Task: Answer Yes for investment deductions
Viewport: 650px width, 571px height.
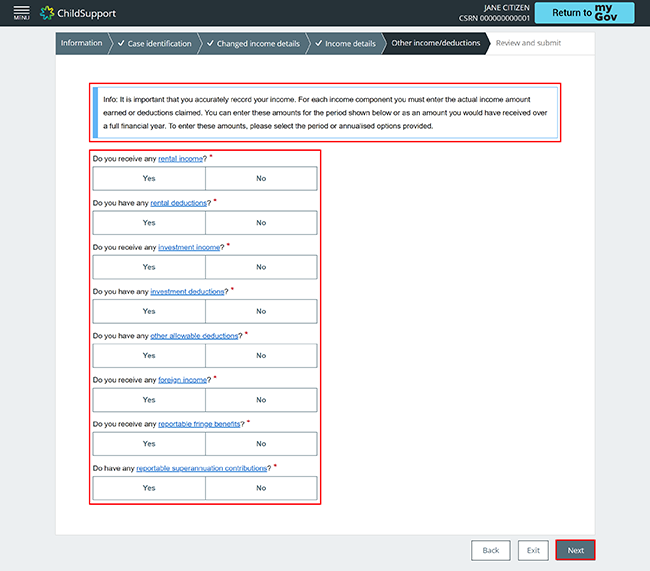Action: [149, 311]
